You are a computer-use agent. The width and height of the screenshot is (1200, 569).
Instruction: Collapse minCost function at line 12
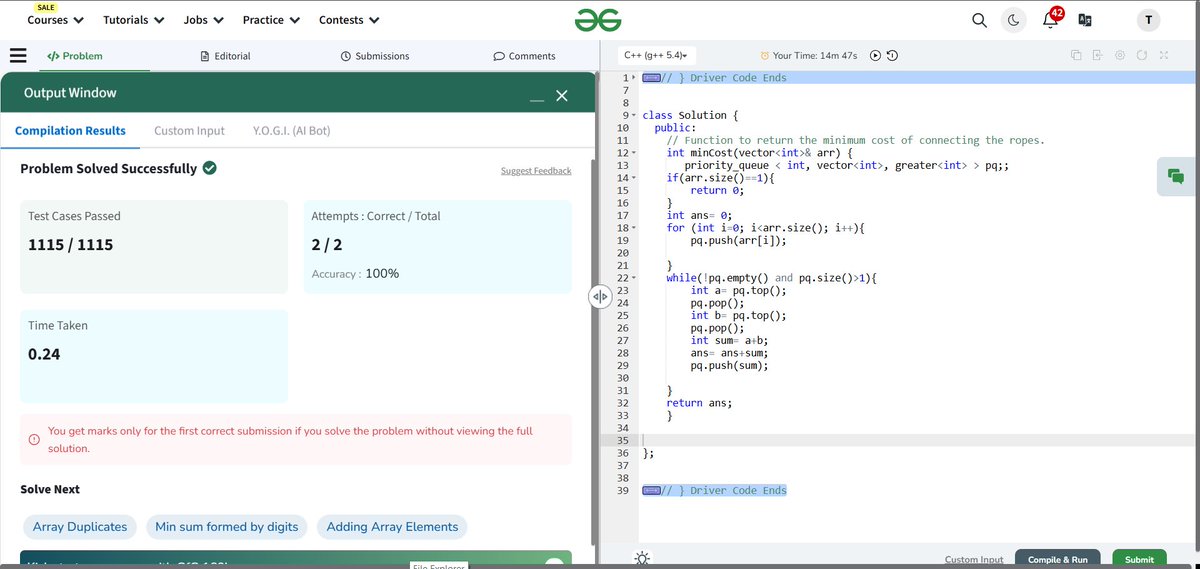point(633,153)
